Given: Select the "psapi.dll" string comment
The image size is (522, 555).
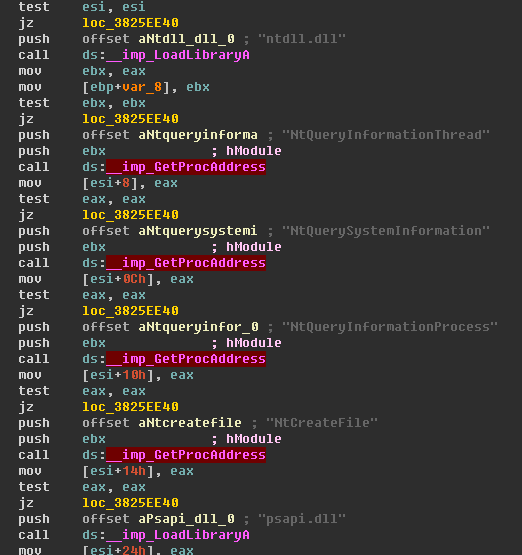Looking at the screenshot, I should [x=302, y=519].
